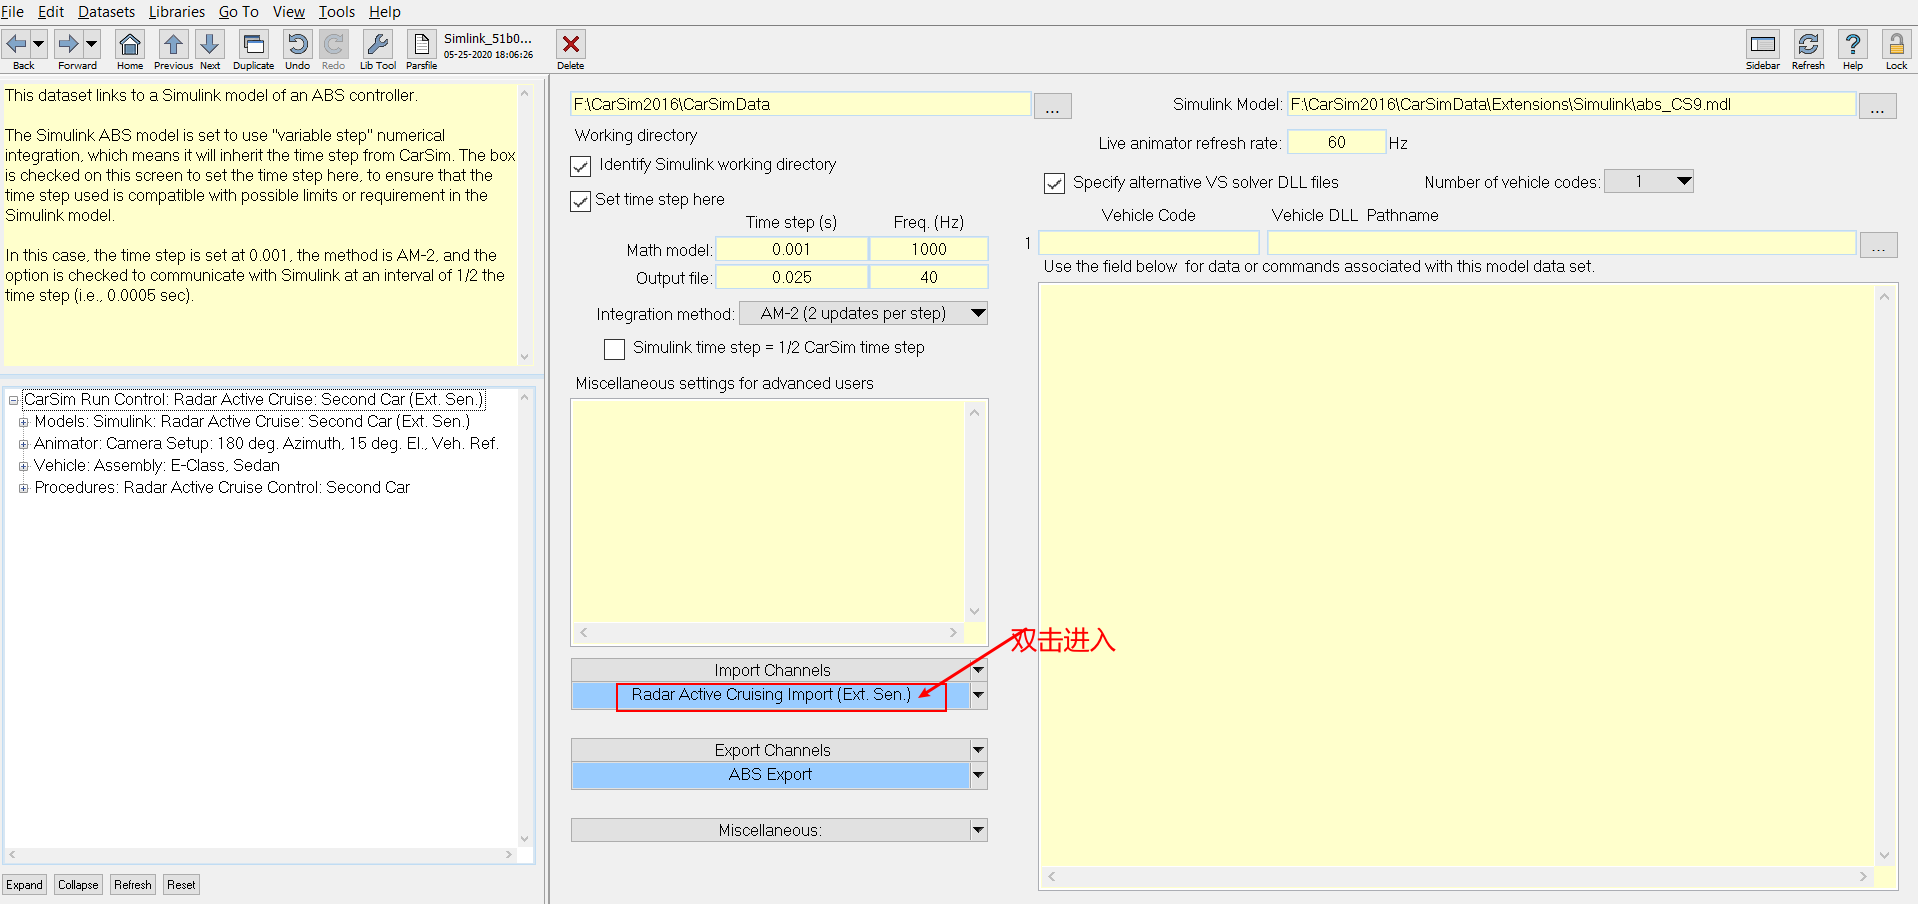Toggle Specify alternative VS solver DLL files
1918x904 pixels.
tap(1054, 183)
